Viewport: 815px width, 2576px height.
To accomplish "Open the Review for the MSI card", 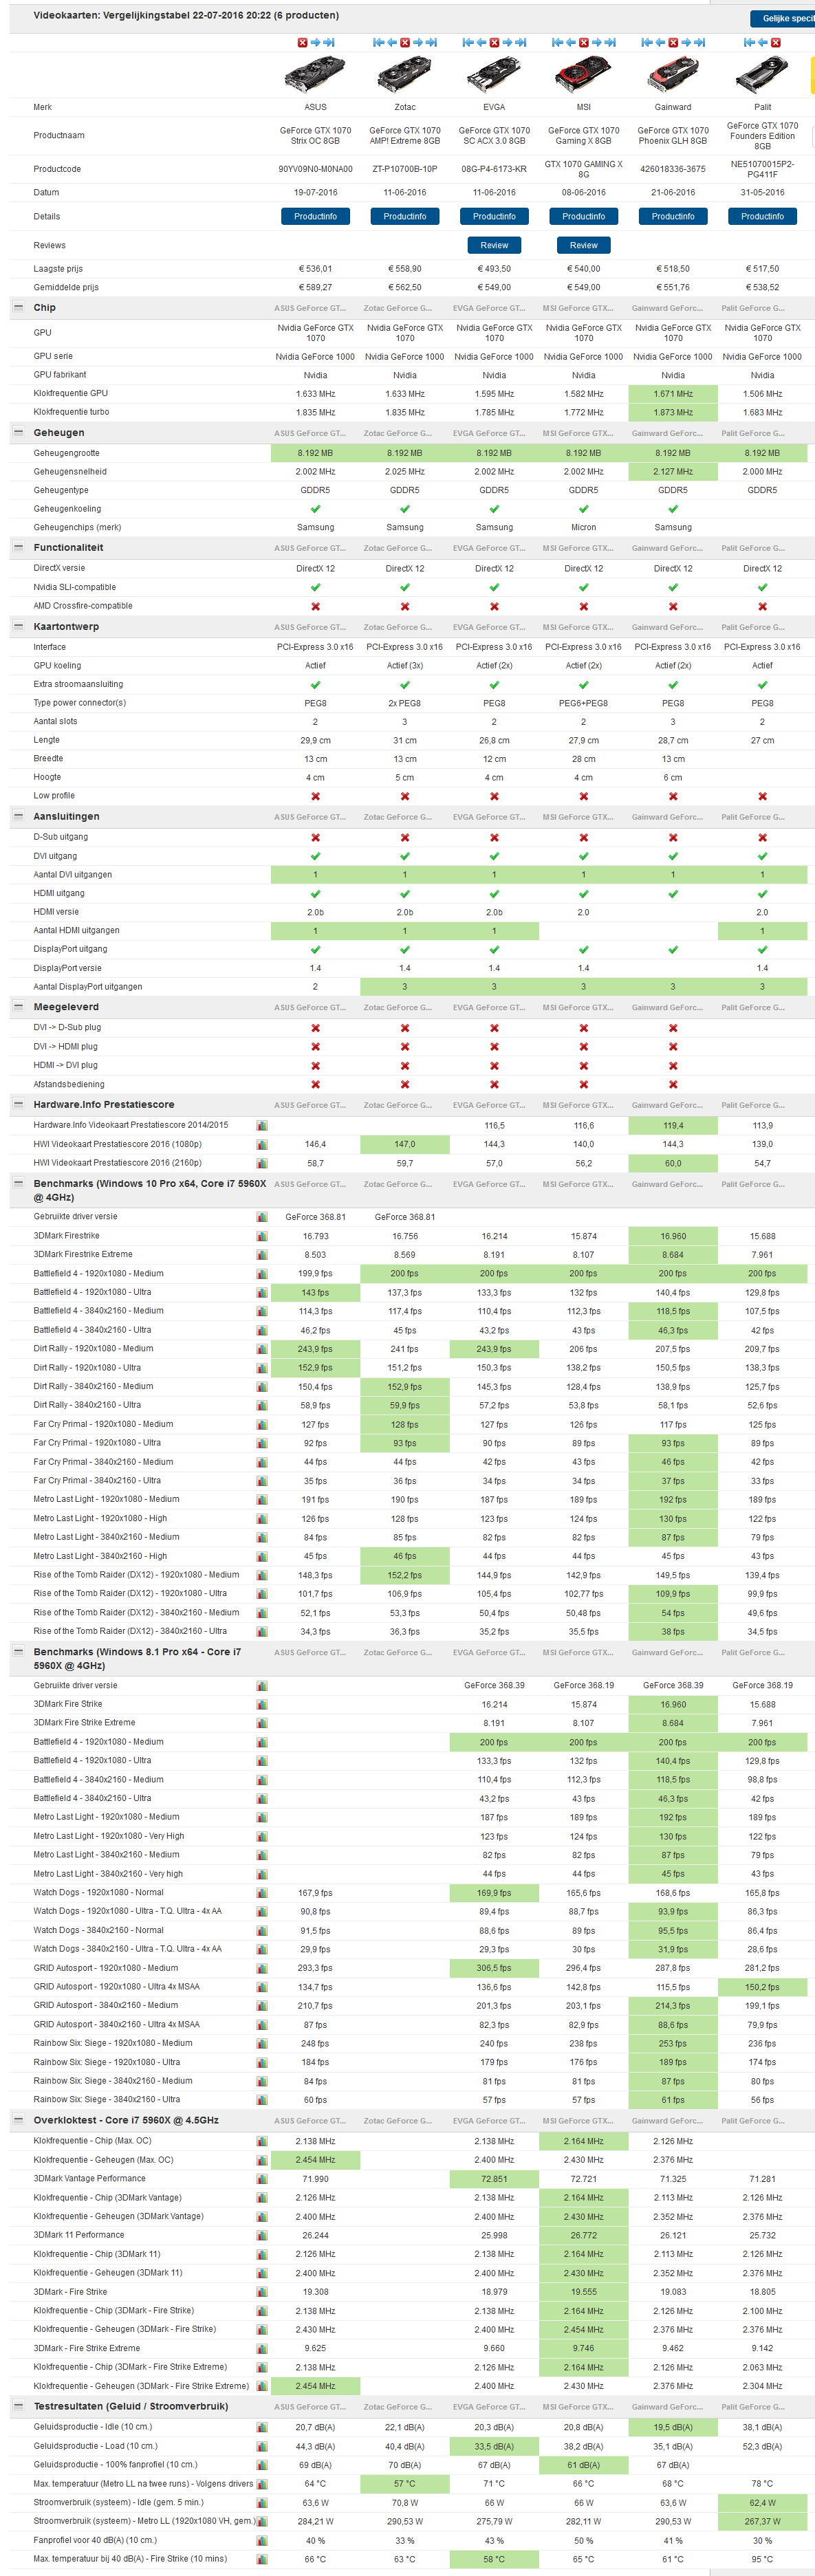I will click(x=584, y=245).
